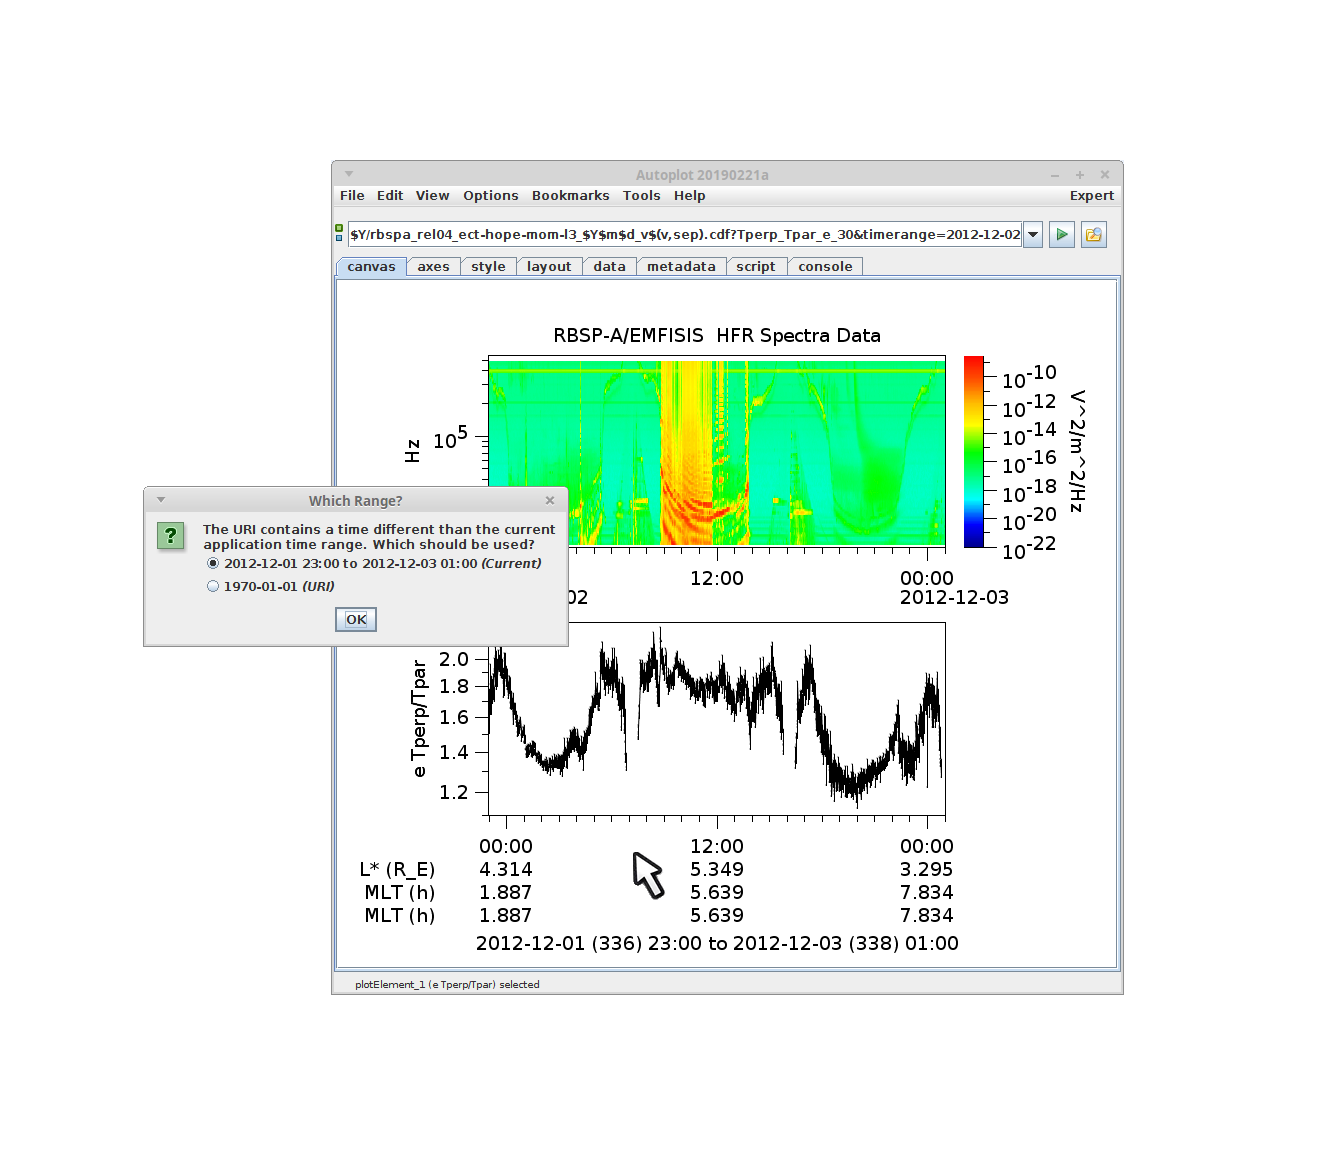Click the question mark icon in dialog
This screenshot has width=1318, height=1156.
coord(171,536)
